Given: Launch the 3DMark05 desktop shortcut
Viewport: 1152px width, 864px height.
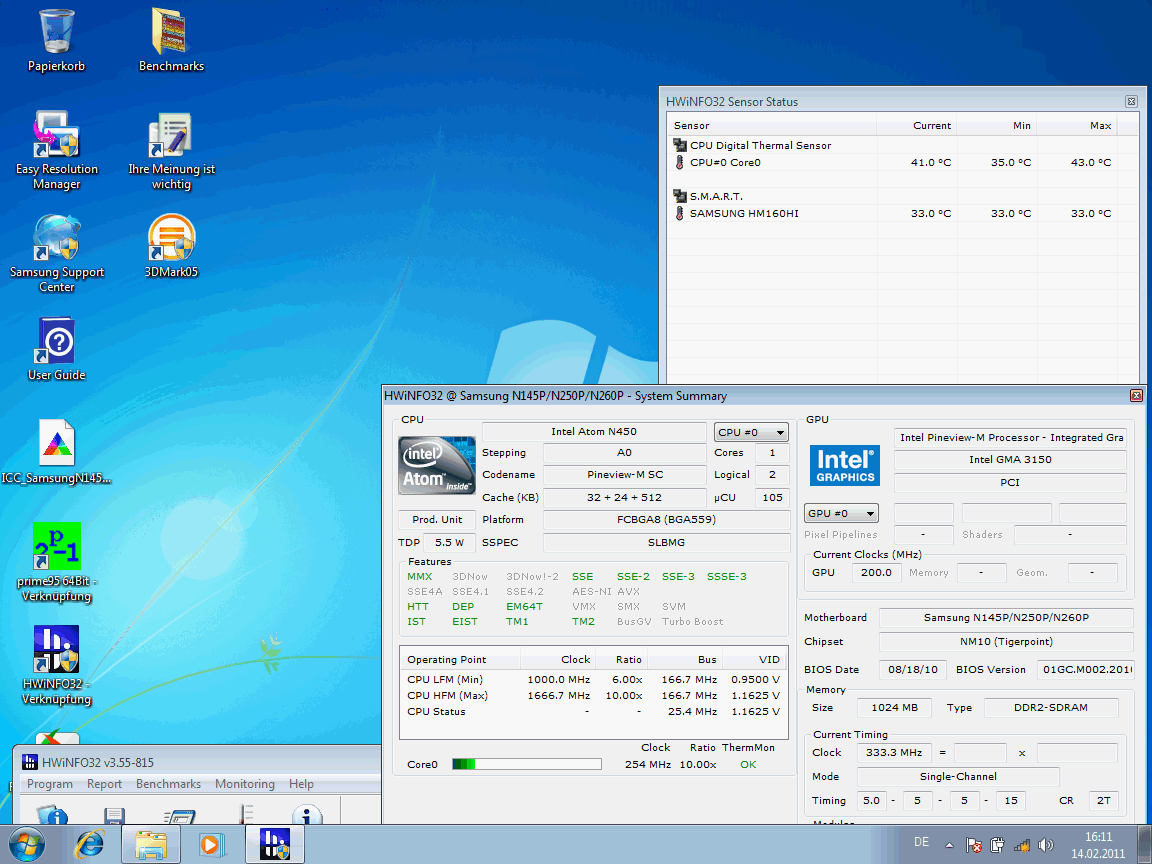Looking at the screenshot, I should (x=171, y=246).
